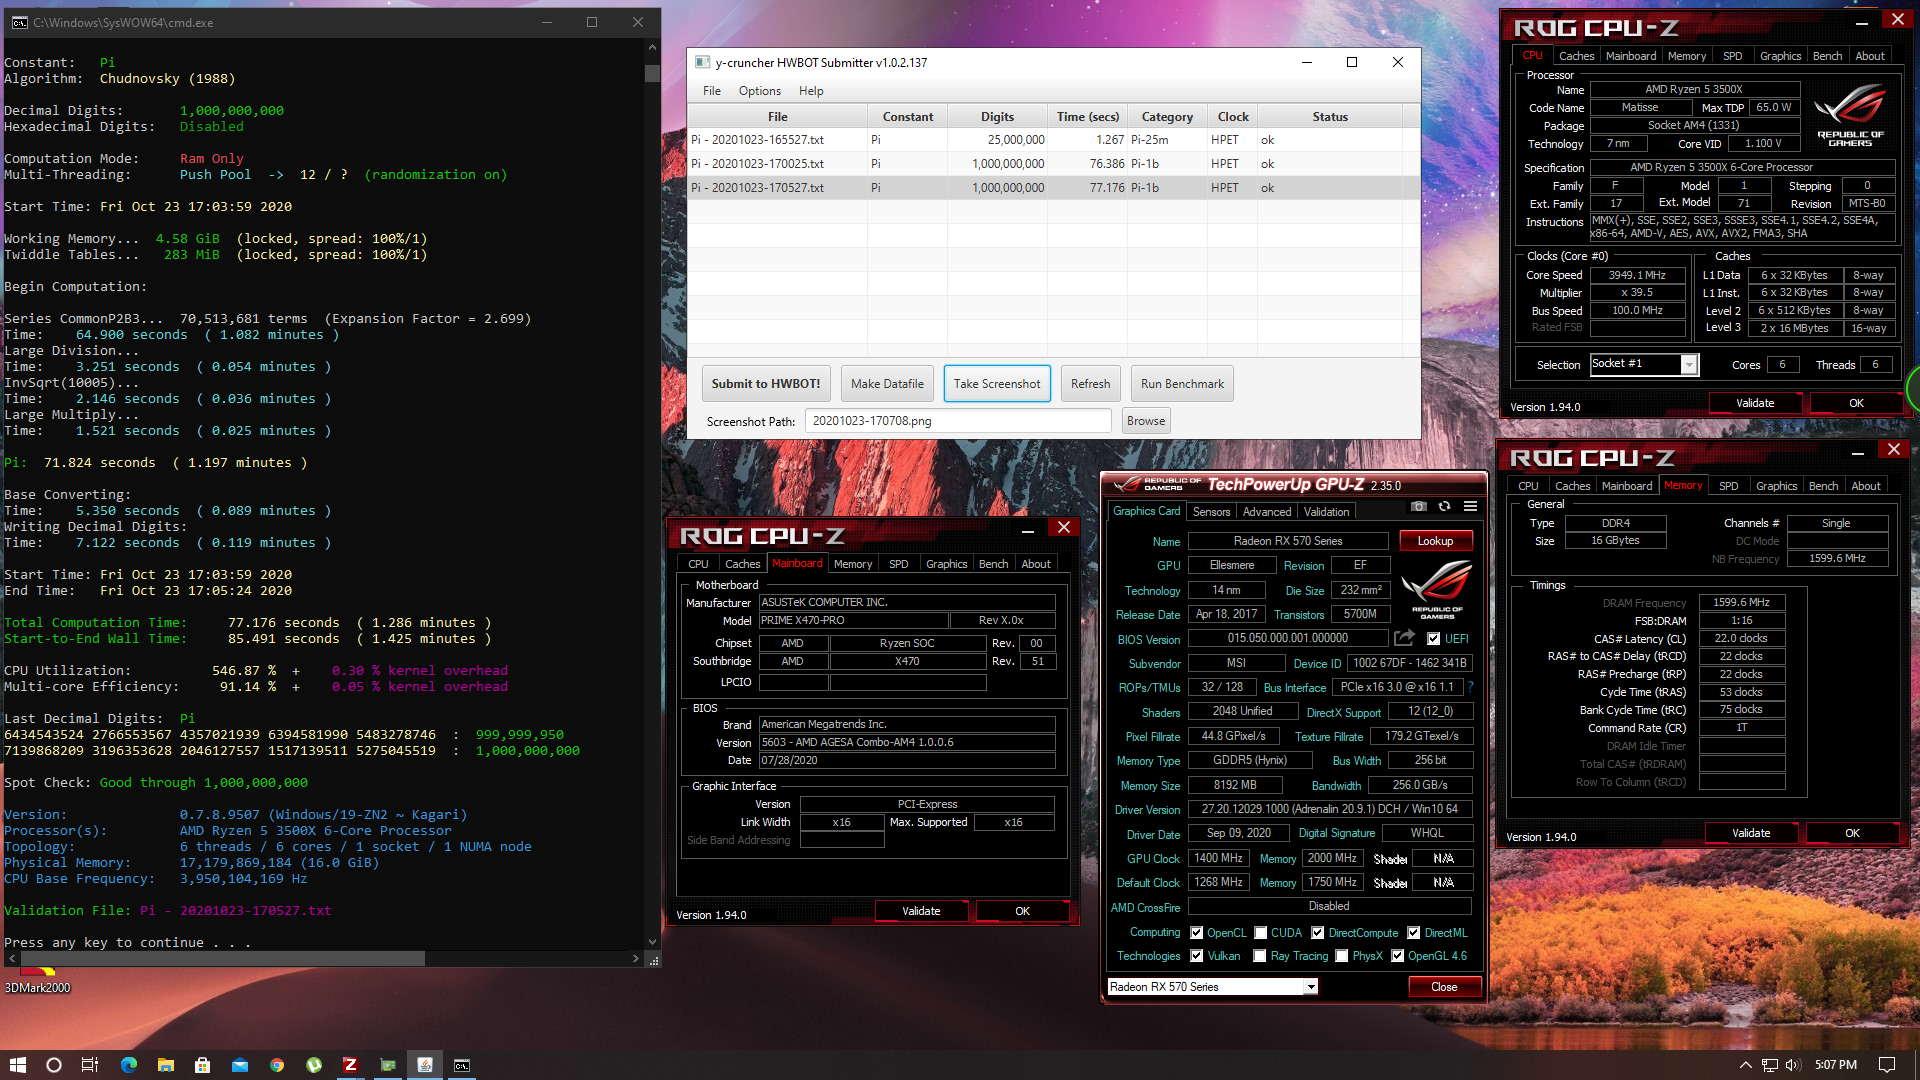Open the 3DMark2000 desktop shortcut
Image resolution: width=1920 pixels, height=1080 pixels.
tap(38, 979)
